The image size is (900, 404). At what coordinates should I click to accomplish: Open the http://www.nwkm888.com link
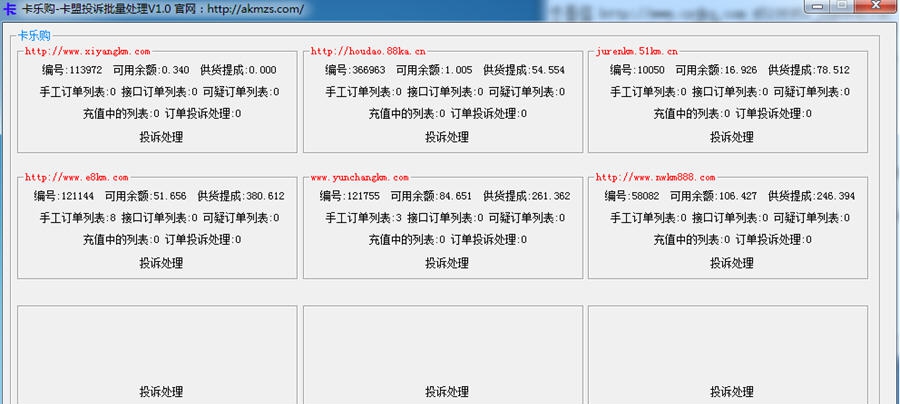click(655, 178)
